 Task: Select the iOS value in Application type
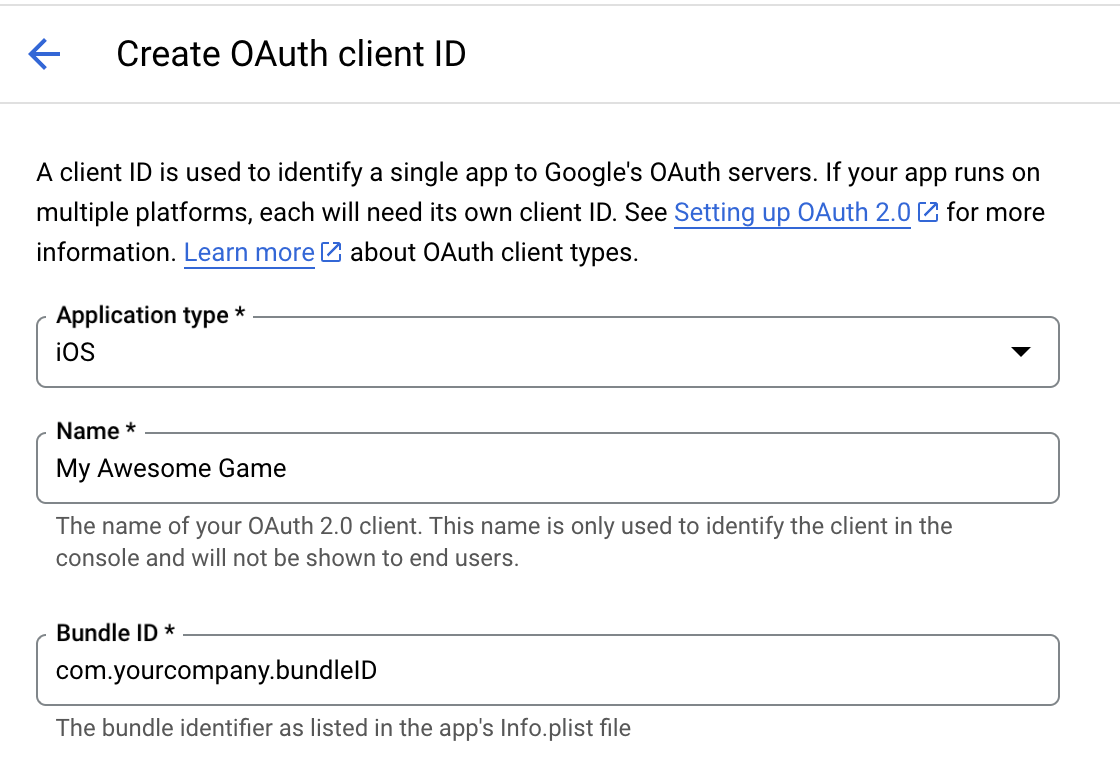[76, 352]
